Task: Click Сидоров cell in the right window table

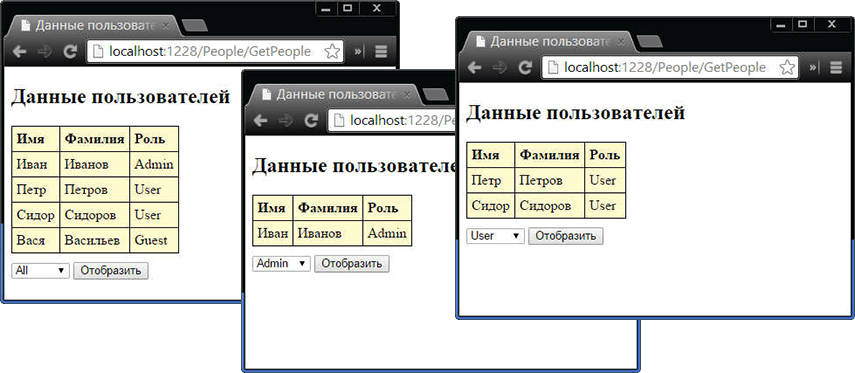Action: (550, 206)
